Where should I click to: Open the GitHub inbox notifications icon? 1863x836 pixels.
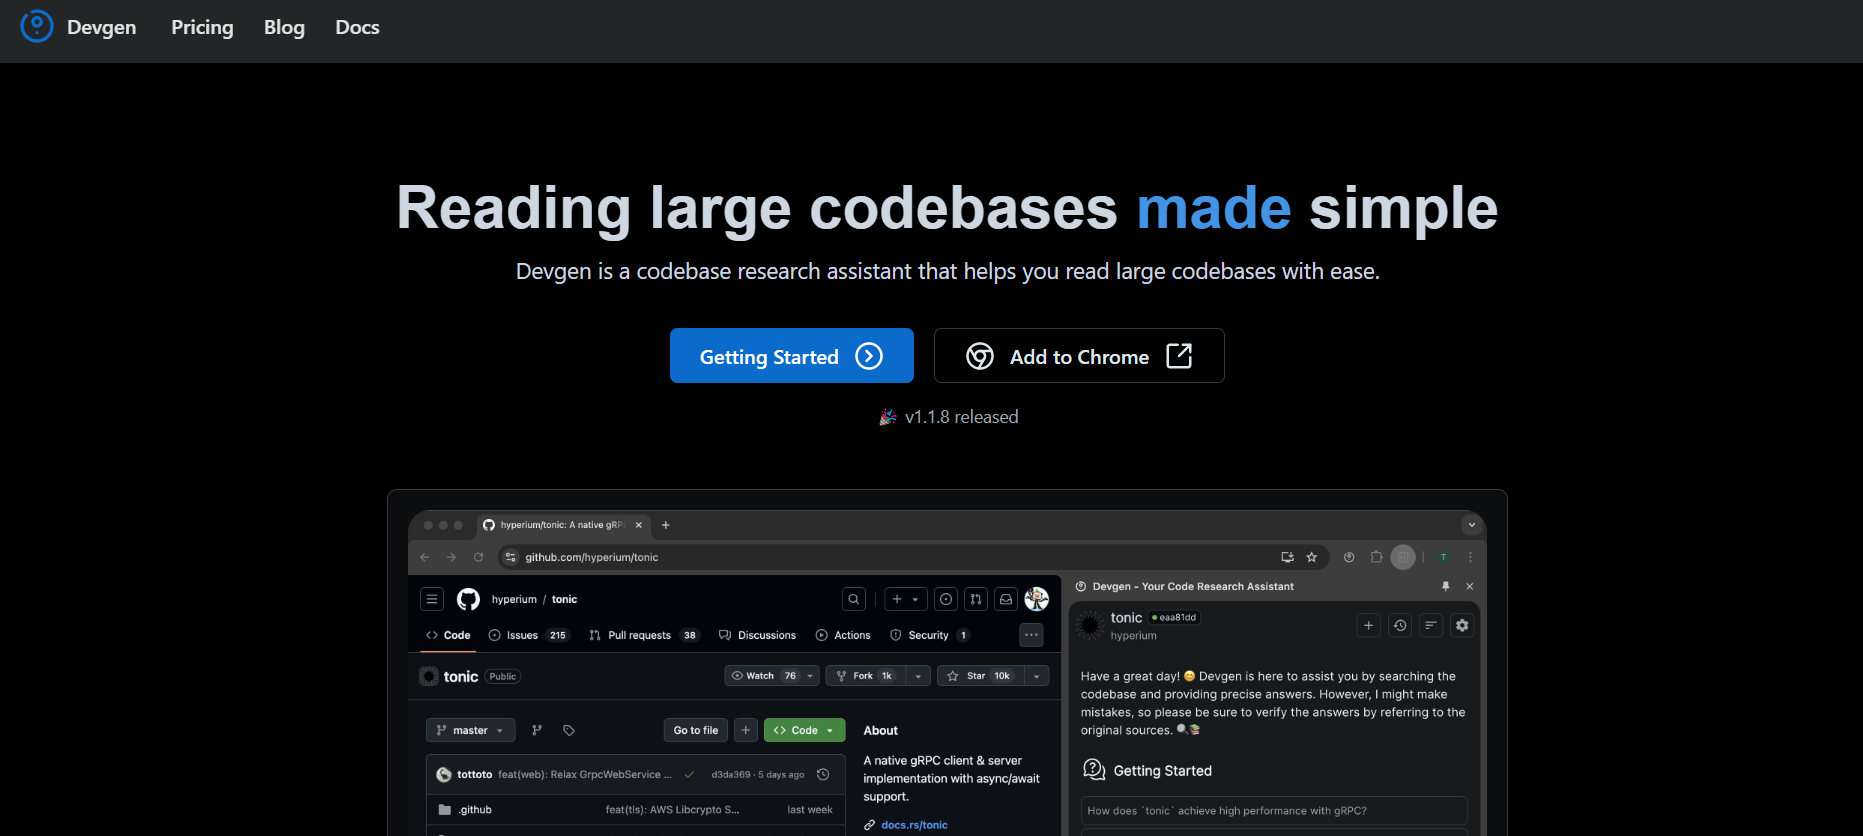1006,599
